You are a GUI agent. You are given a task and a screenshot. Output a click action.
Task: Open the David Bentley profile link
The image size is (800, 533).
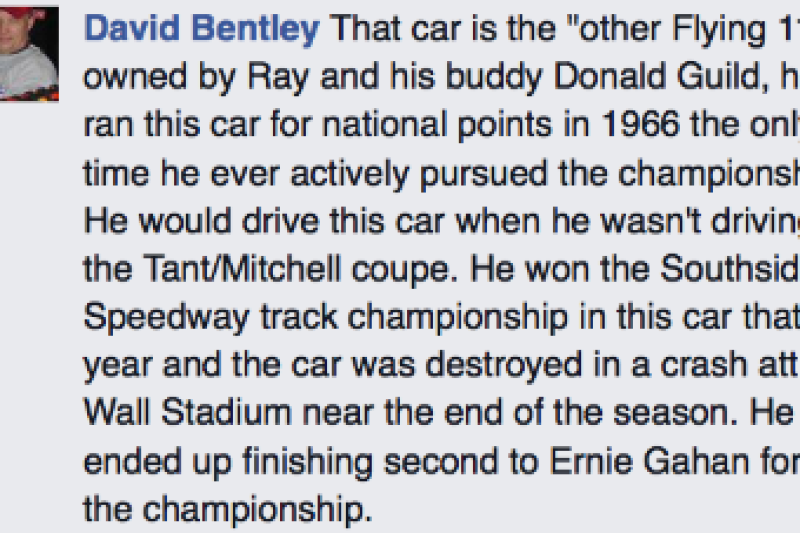(x=202, y=28)
